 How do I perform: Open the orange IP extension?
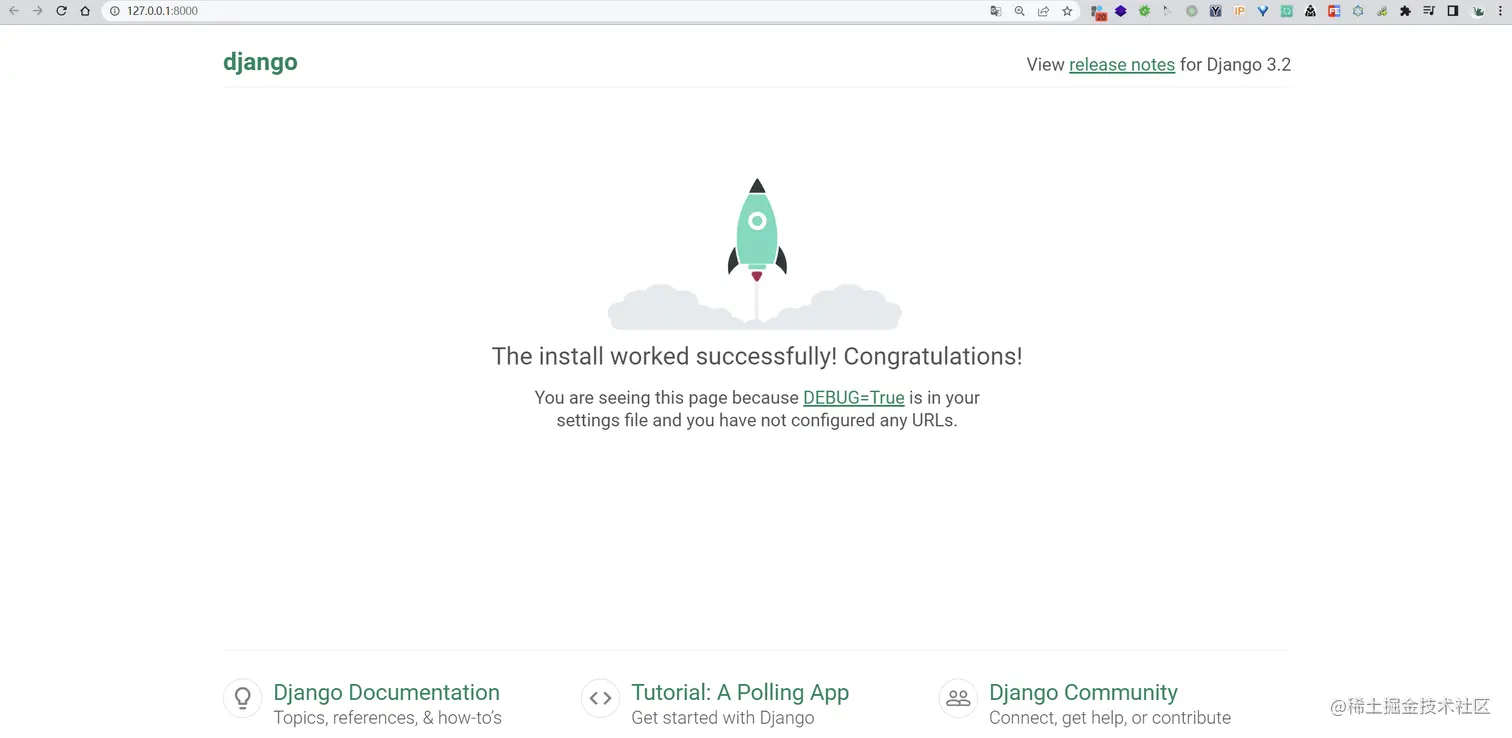coord(1239,11)
